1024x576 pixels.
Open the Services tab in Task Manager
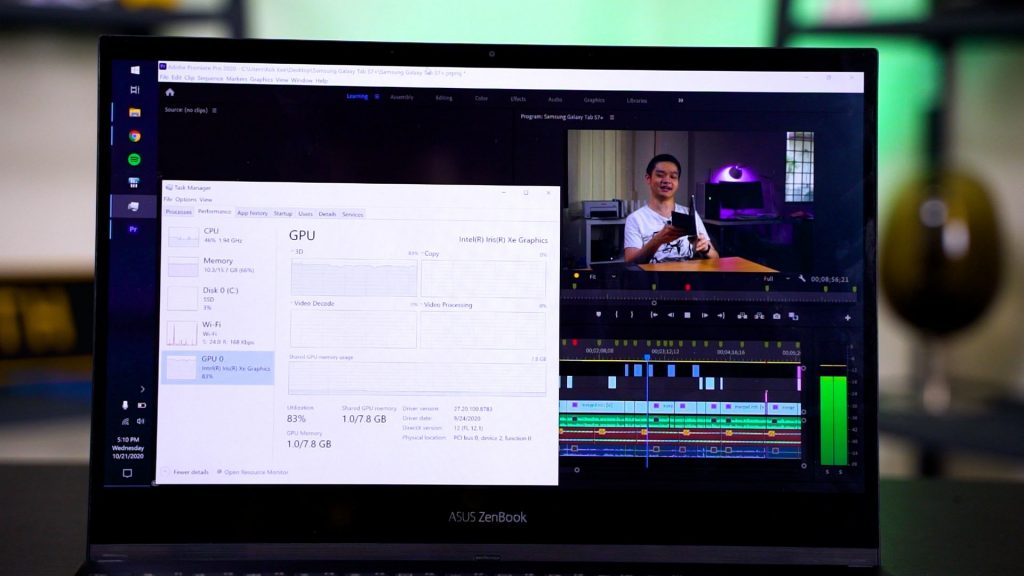tap(353, 214)
